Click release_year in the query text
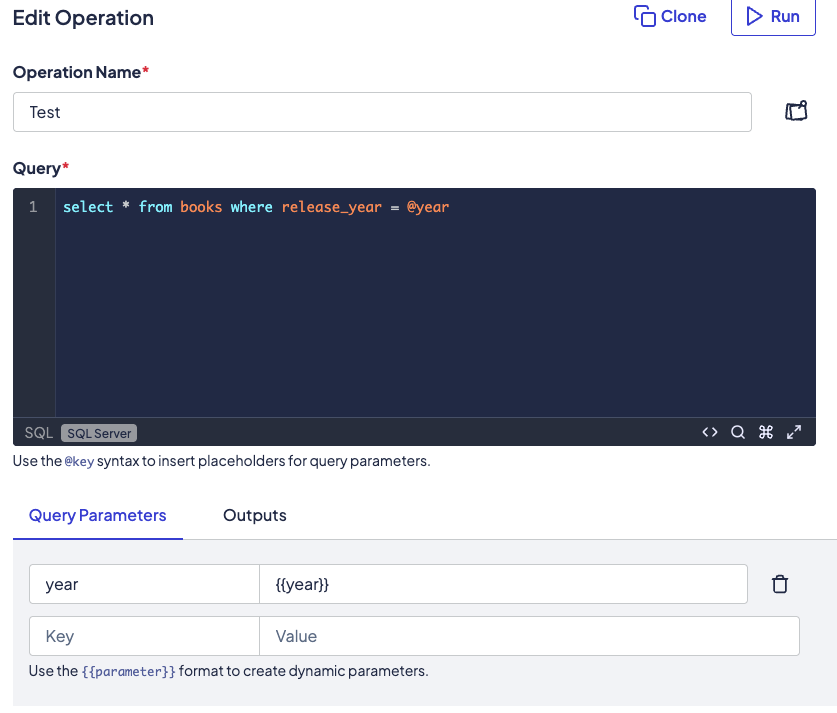 pyautogui.click(x=331, y=207)
